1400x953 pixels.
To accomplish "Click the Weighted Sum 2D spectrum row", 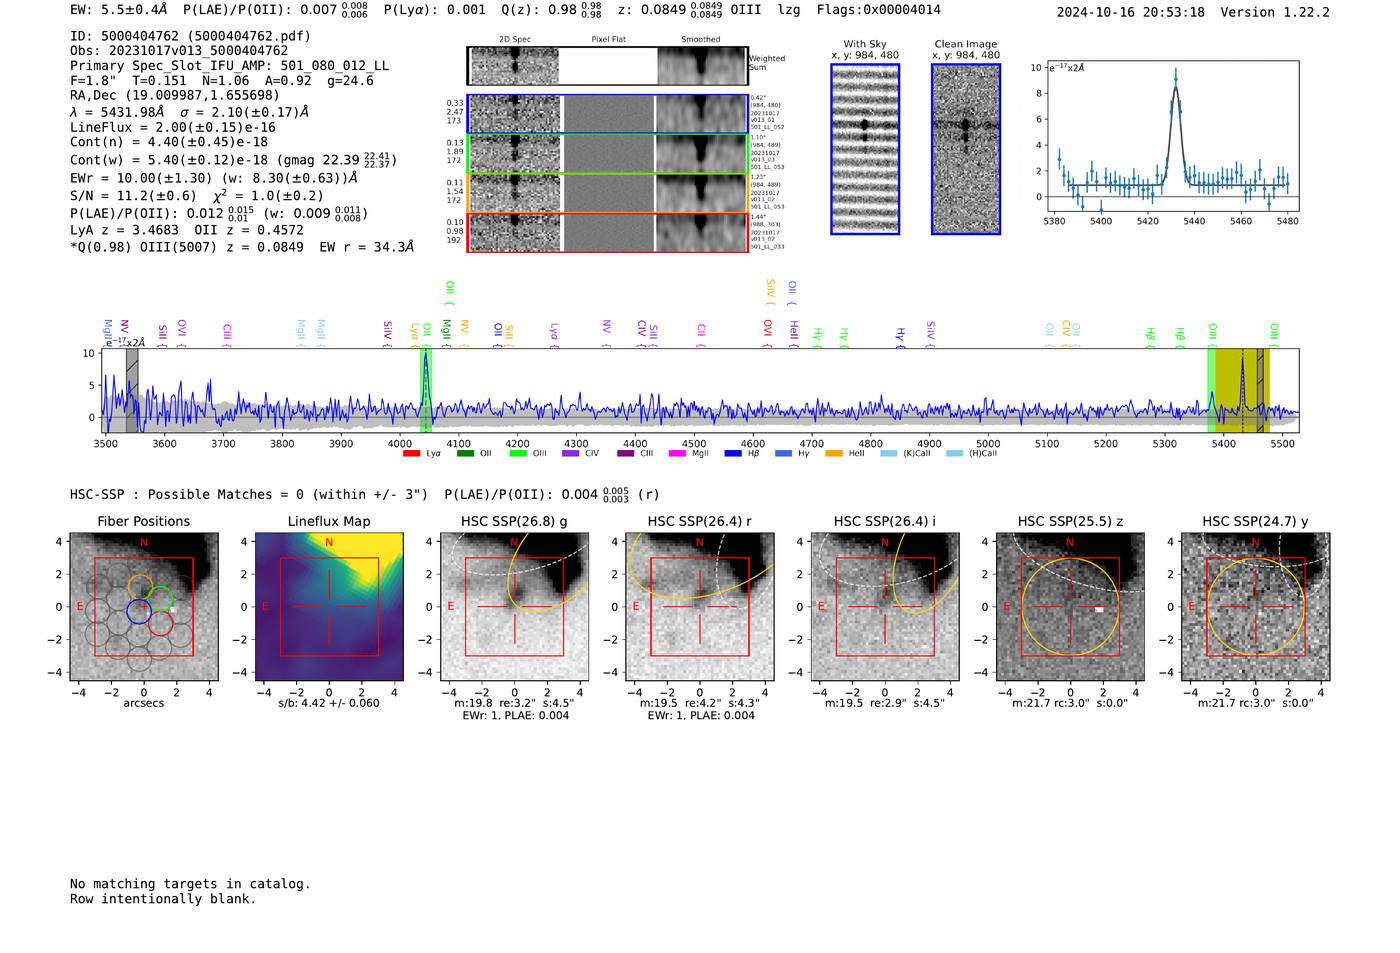I will pyautogui.click(x=608, y=66).
